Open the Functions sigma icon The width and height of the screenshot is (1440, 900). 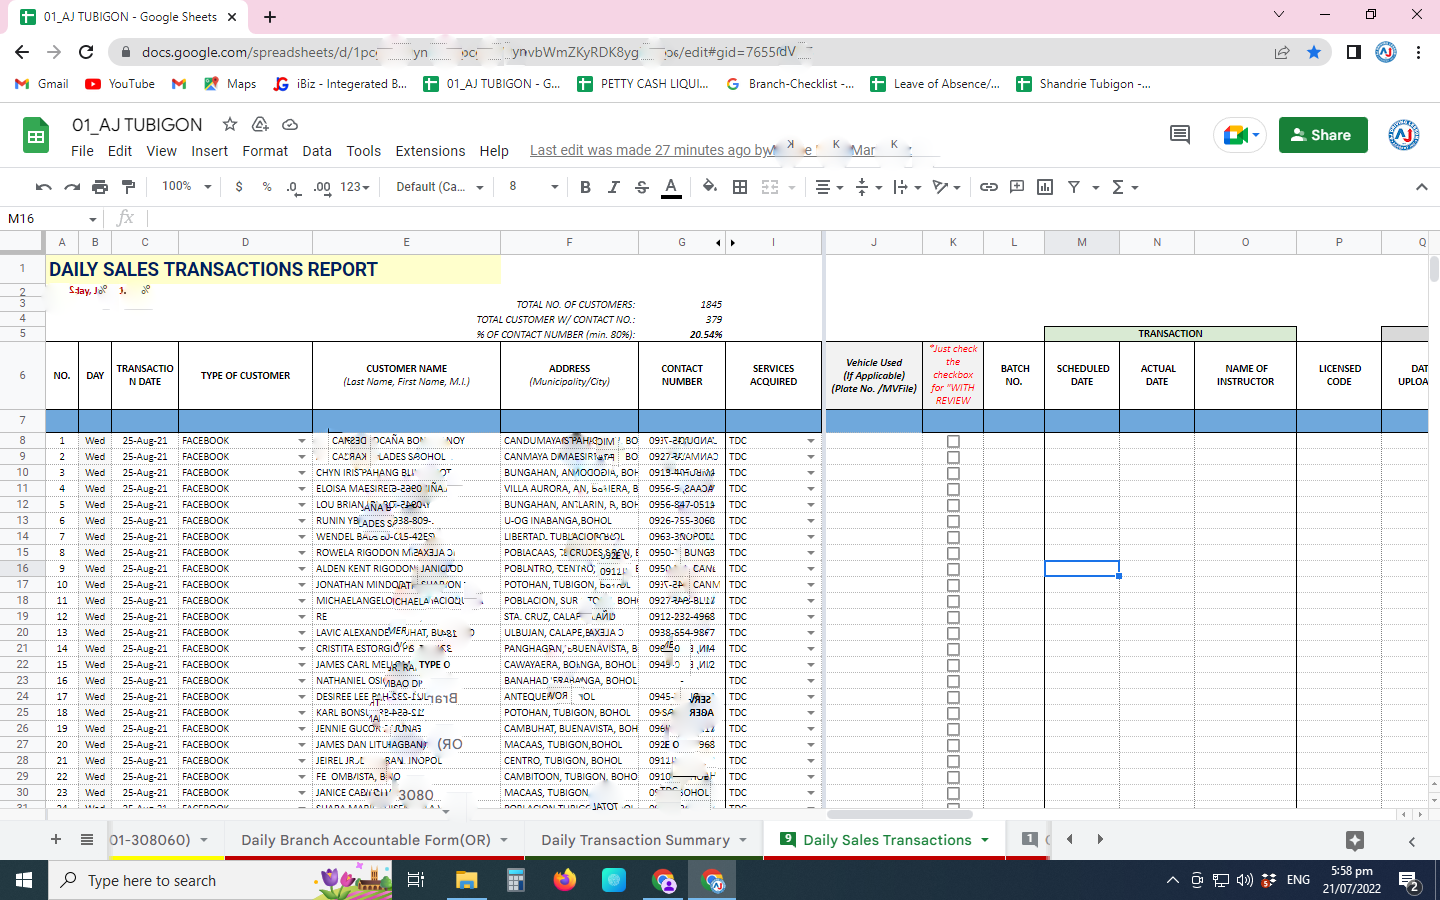point(1118,187)
